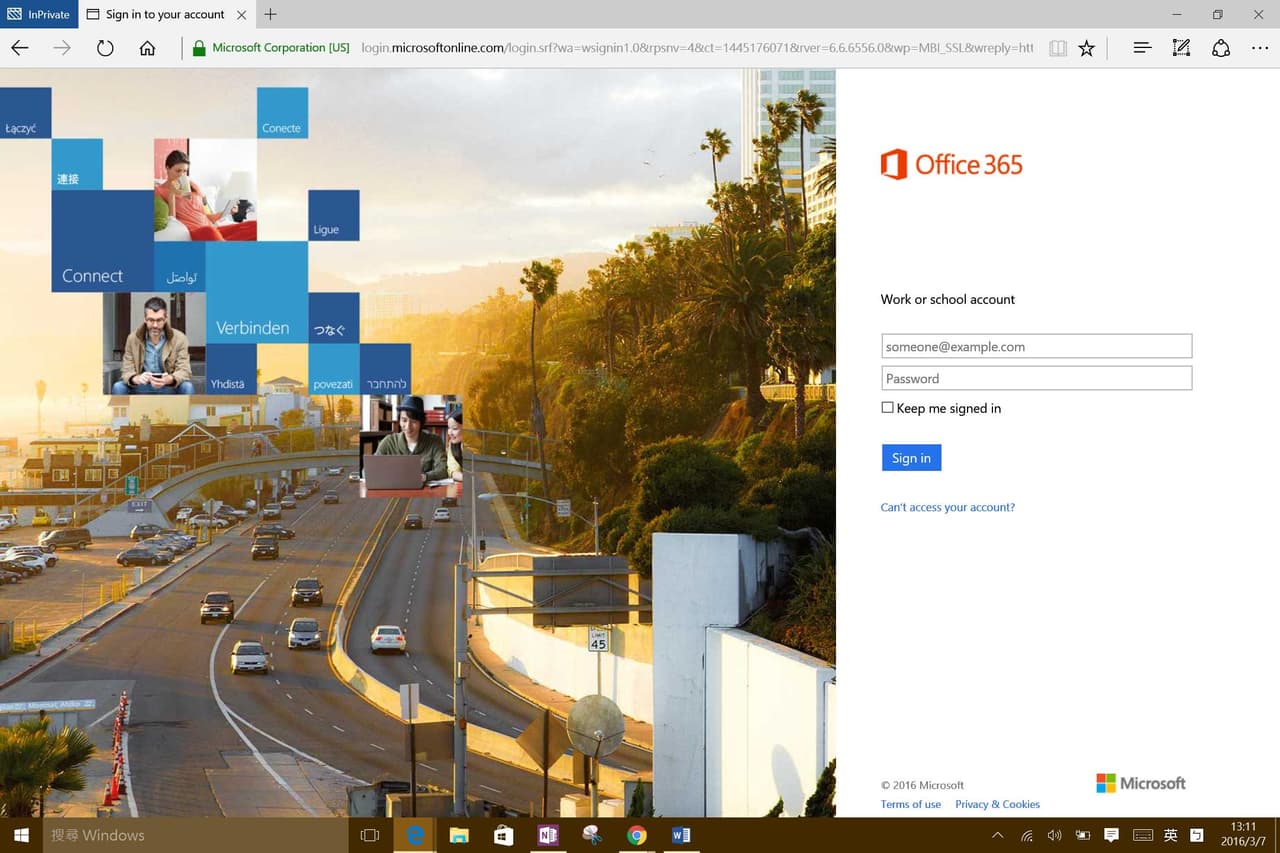
Task: Go back using the browser back arrow
Action: point(20,48)
